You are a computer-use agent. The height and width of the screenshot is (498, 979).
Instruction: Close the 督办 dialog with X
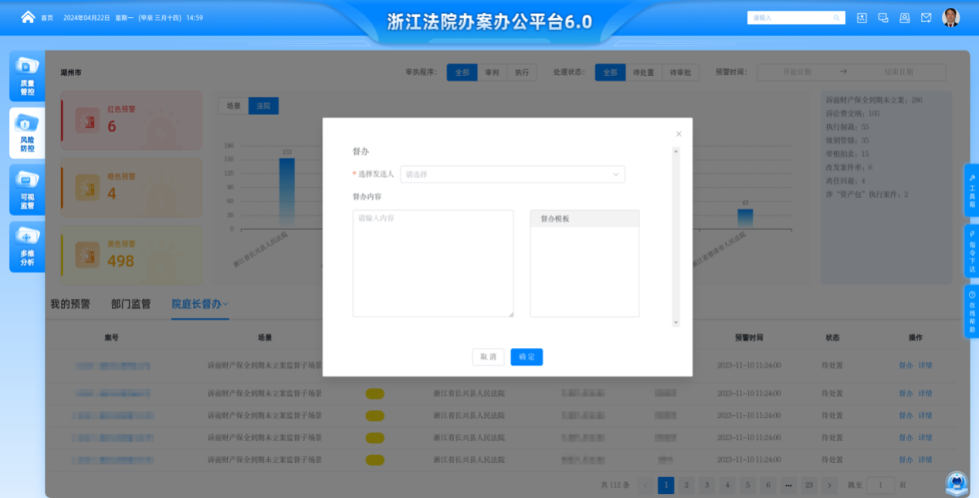pos(678,133)
